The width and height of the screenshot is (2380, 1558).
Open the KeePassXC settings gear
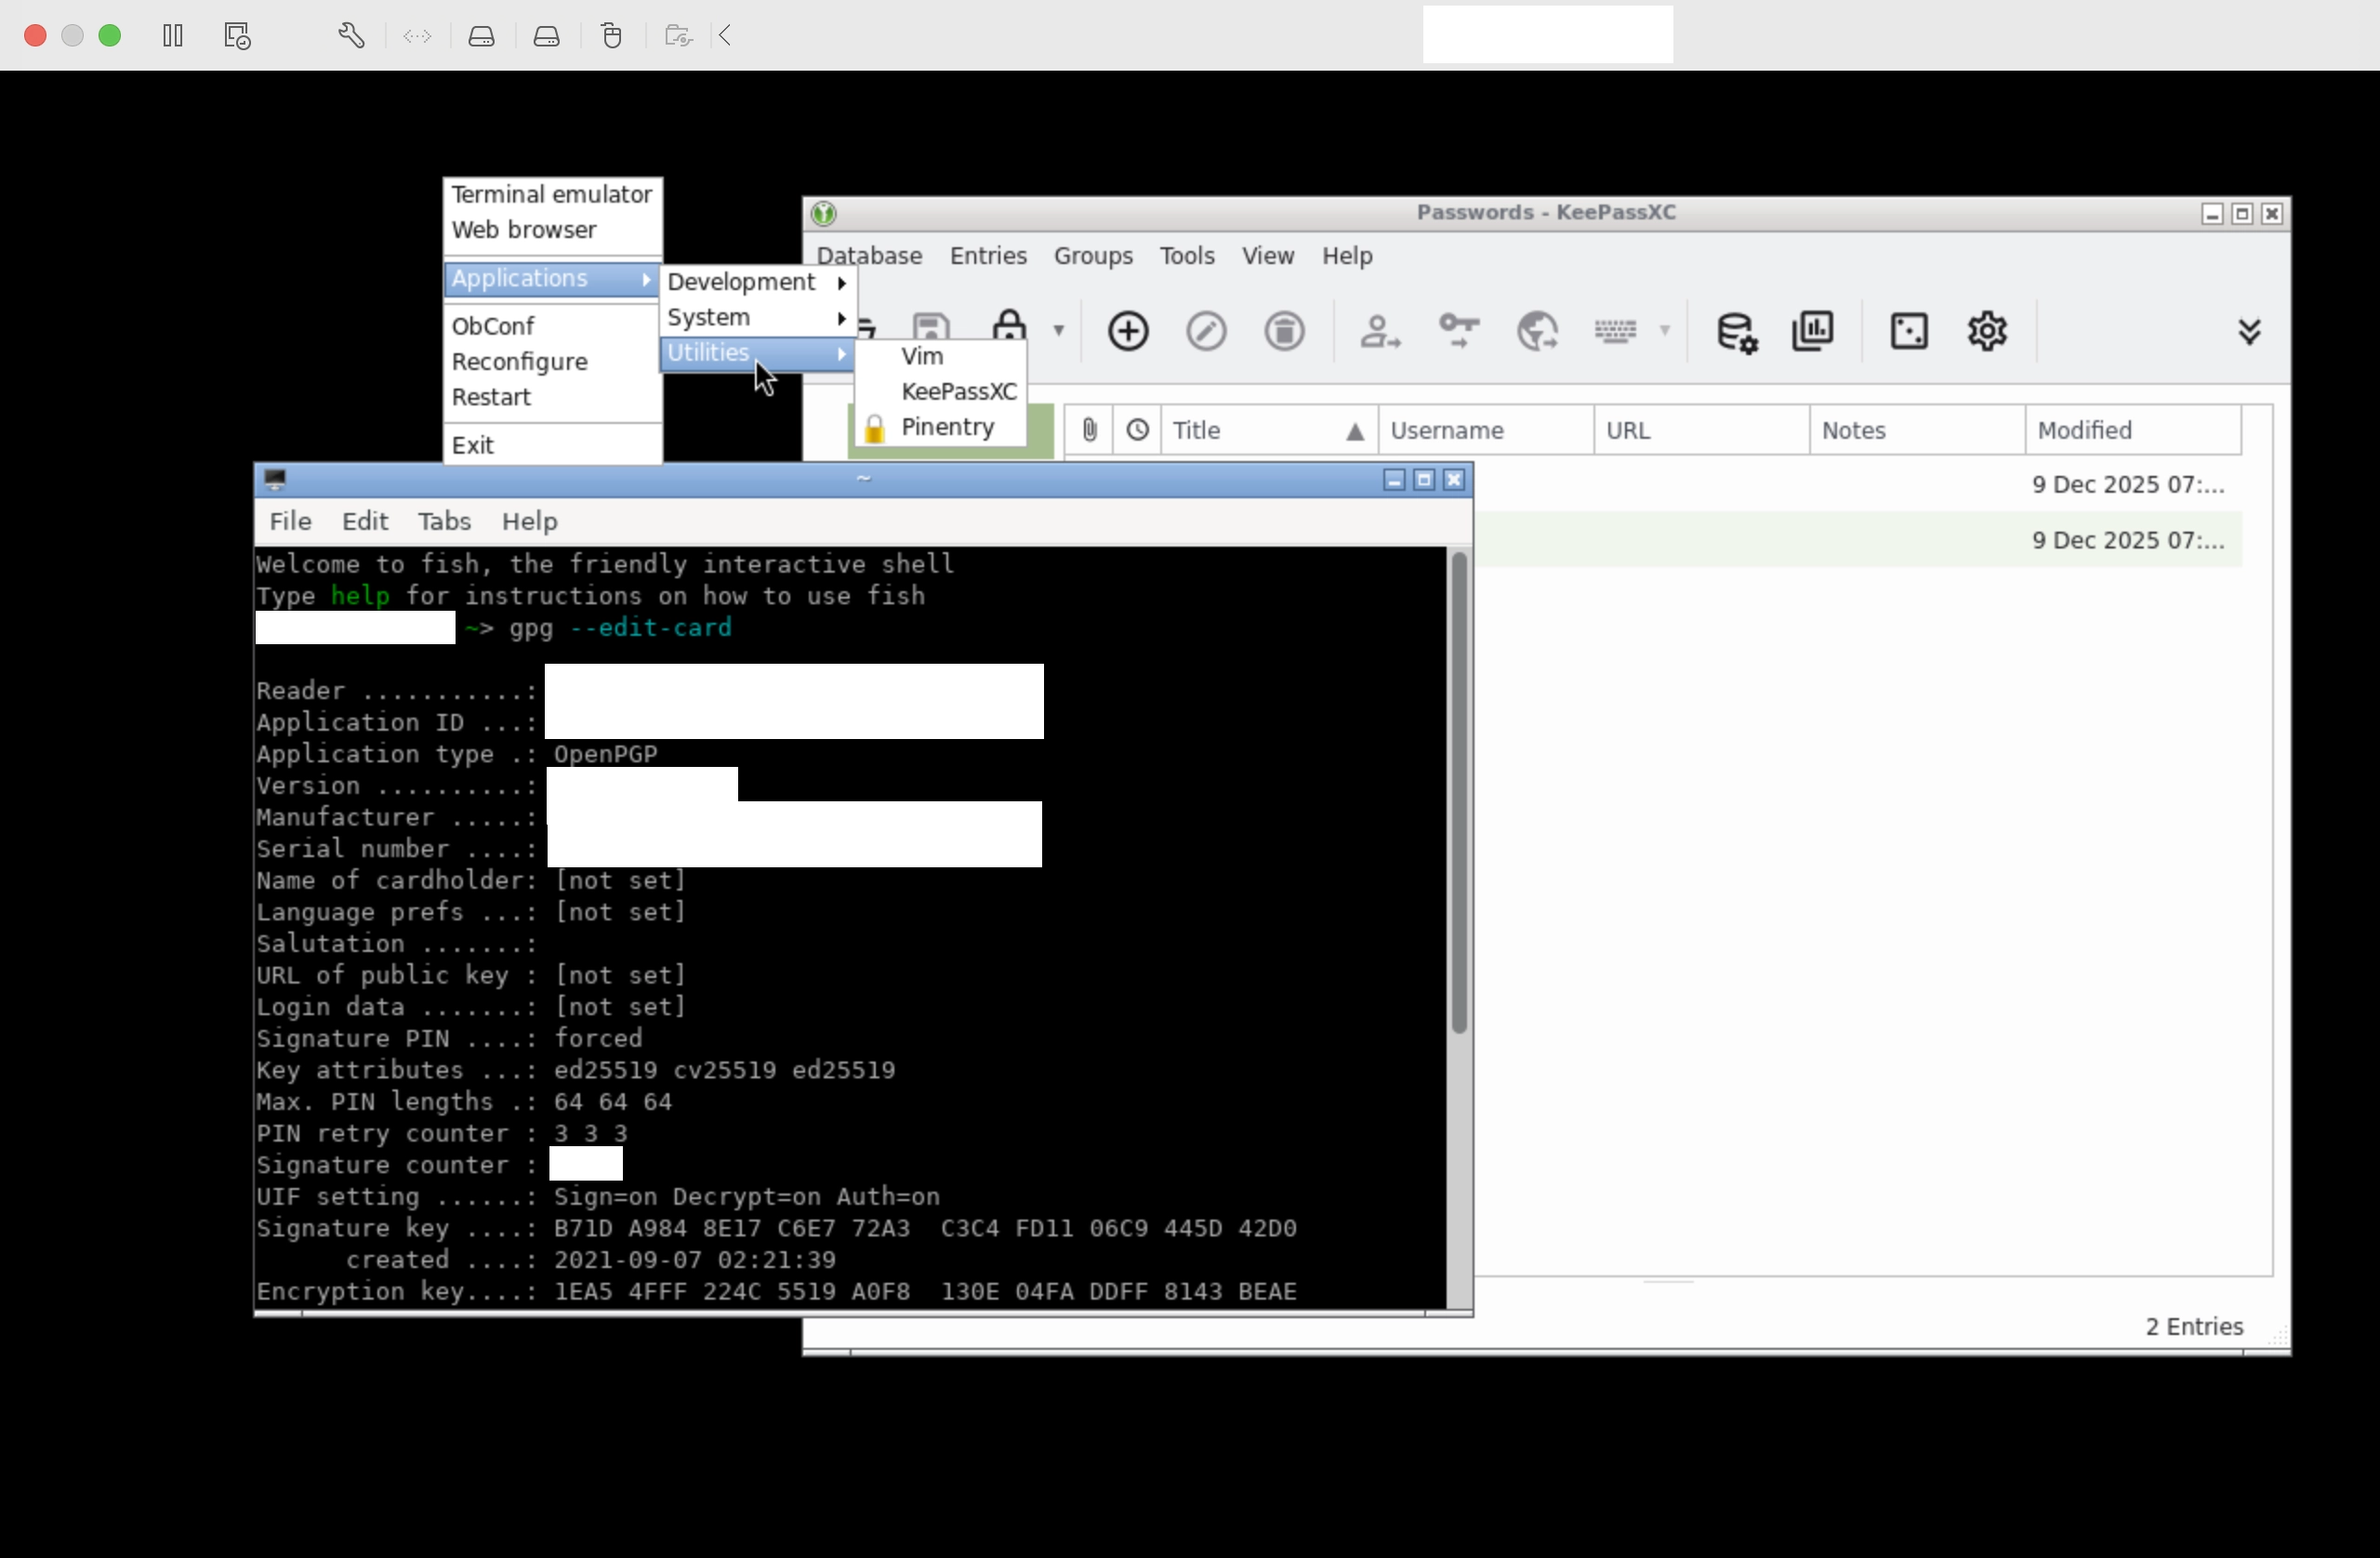point(1987,331)
